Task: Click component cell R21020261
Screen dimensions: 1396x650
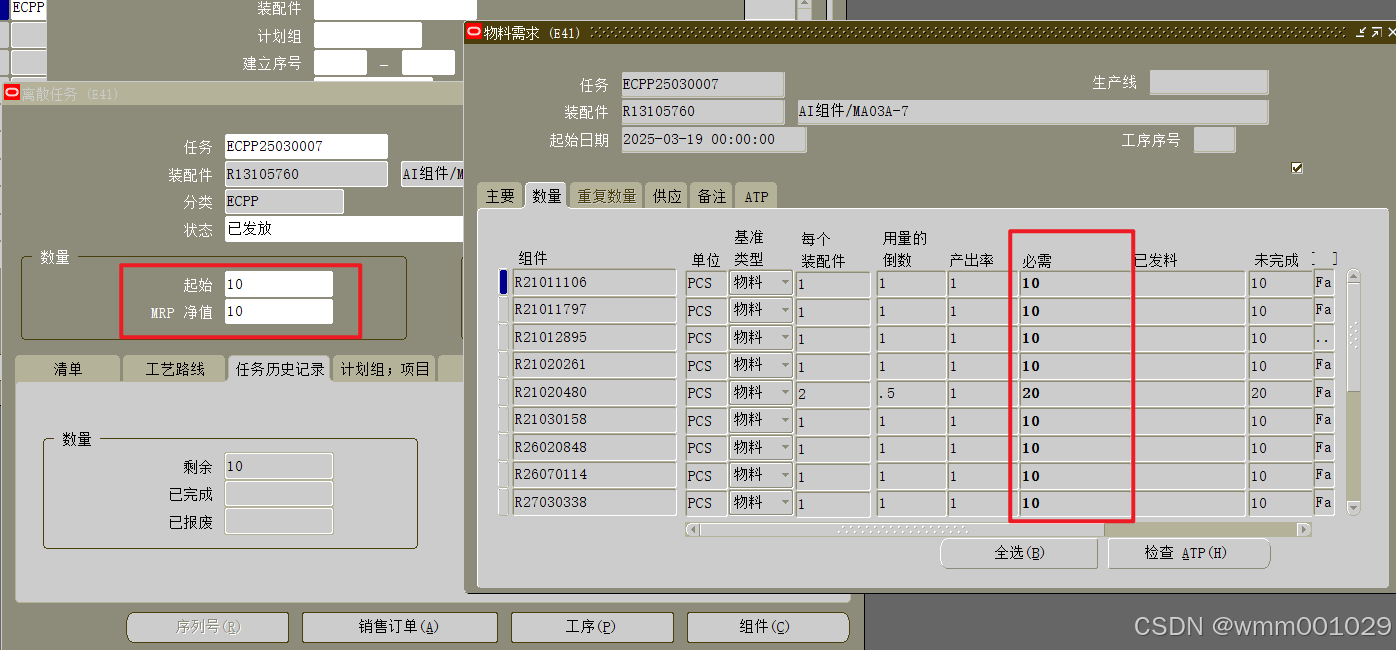Action: 595,366
